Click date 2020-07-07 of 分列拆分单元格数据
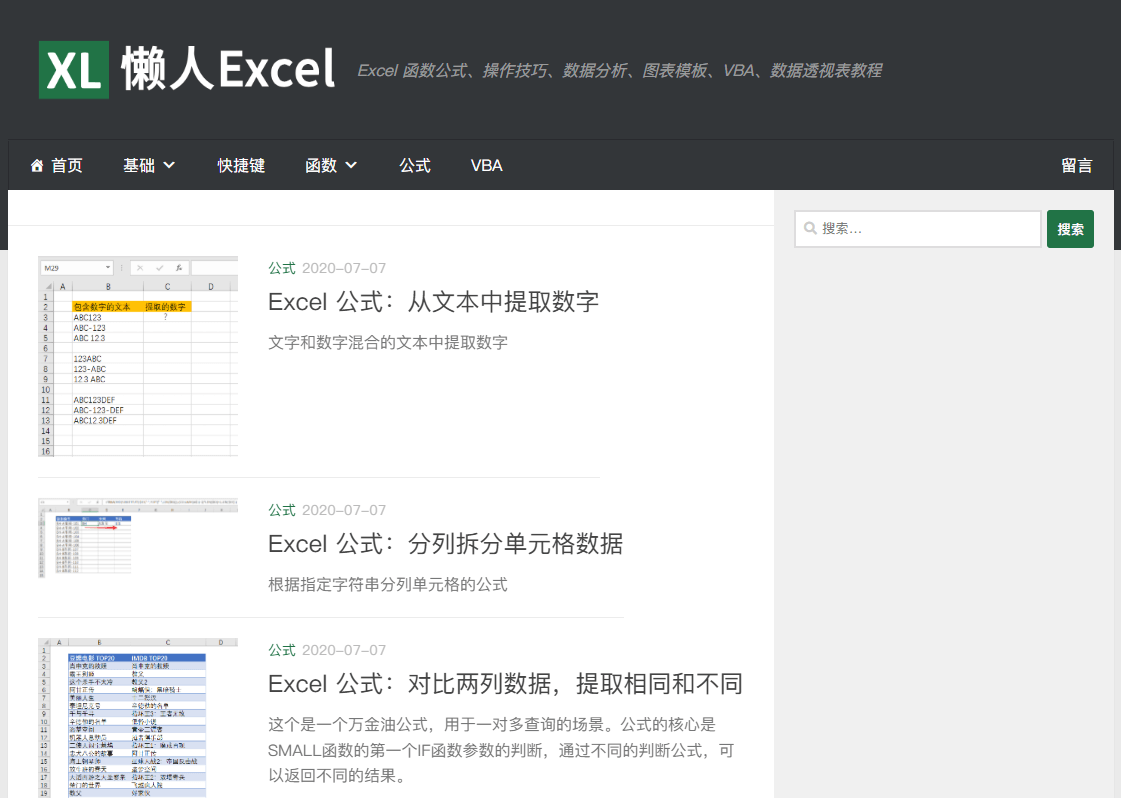Screen dimensions: 1121x798 [x=344, y=510]
